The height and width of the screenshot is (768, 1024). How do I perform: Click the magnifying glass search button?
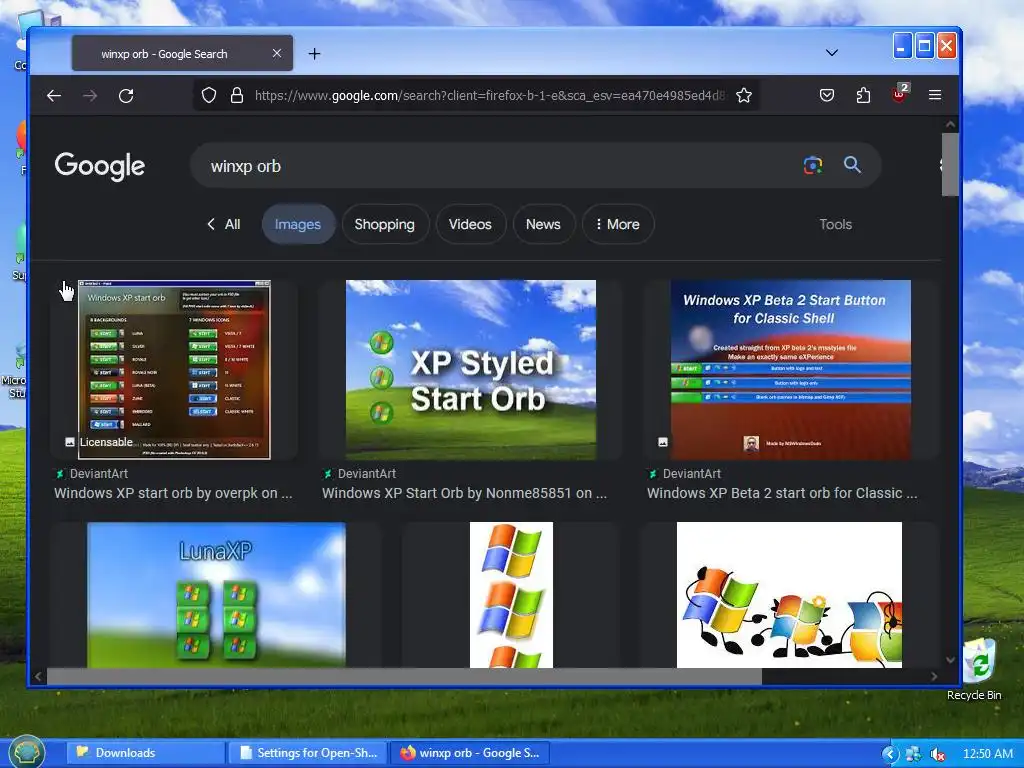(852, 165)
